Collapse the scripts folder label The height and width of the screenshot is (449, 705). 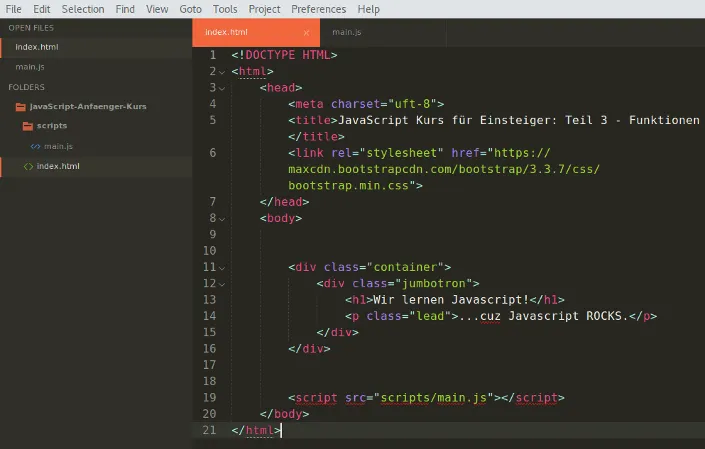point(52,126)
